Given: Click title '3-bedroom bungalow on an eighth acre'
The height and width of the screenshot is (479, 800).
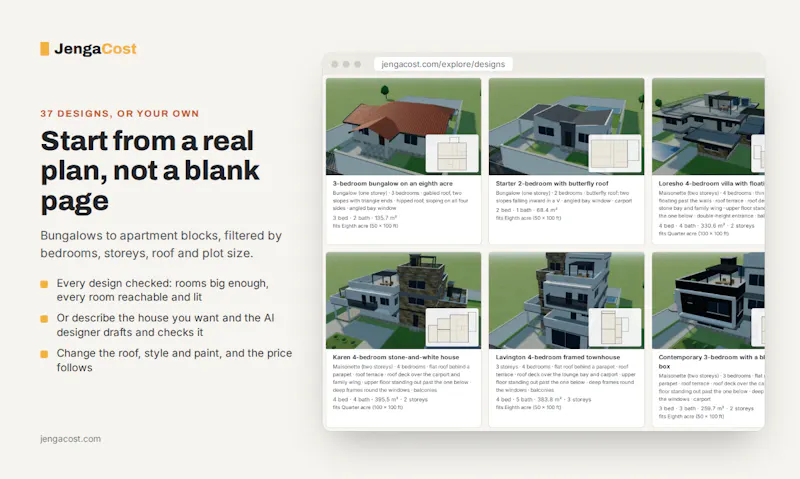Looking at the screenshot, I should tap(392, 184).
